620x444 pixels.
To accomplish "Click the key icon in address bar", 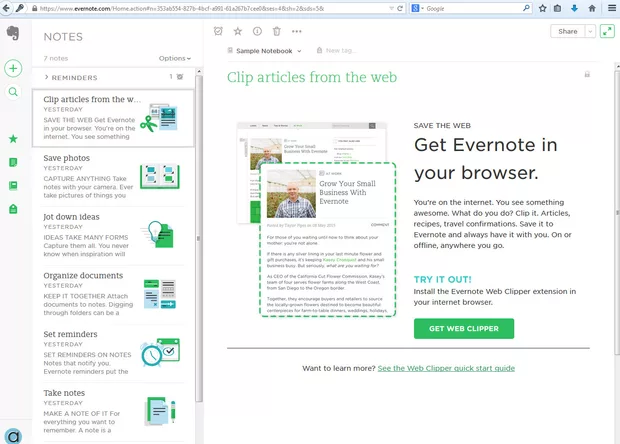I will [x=20, y=8].
